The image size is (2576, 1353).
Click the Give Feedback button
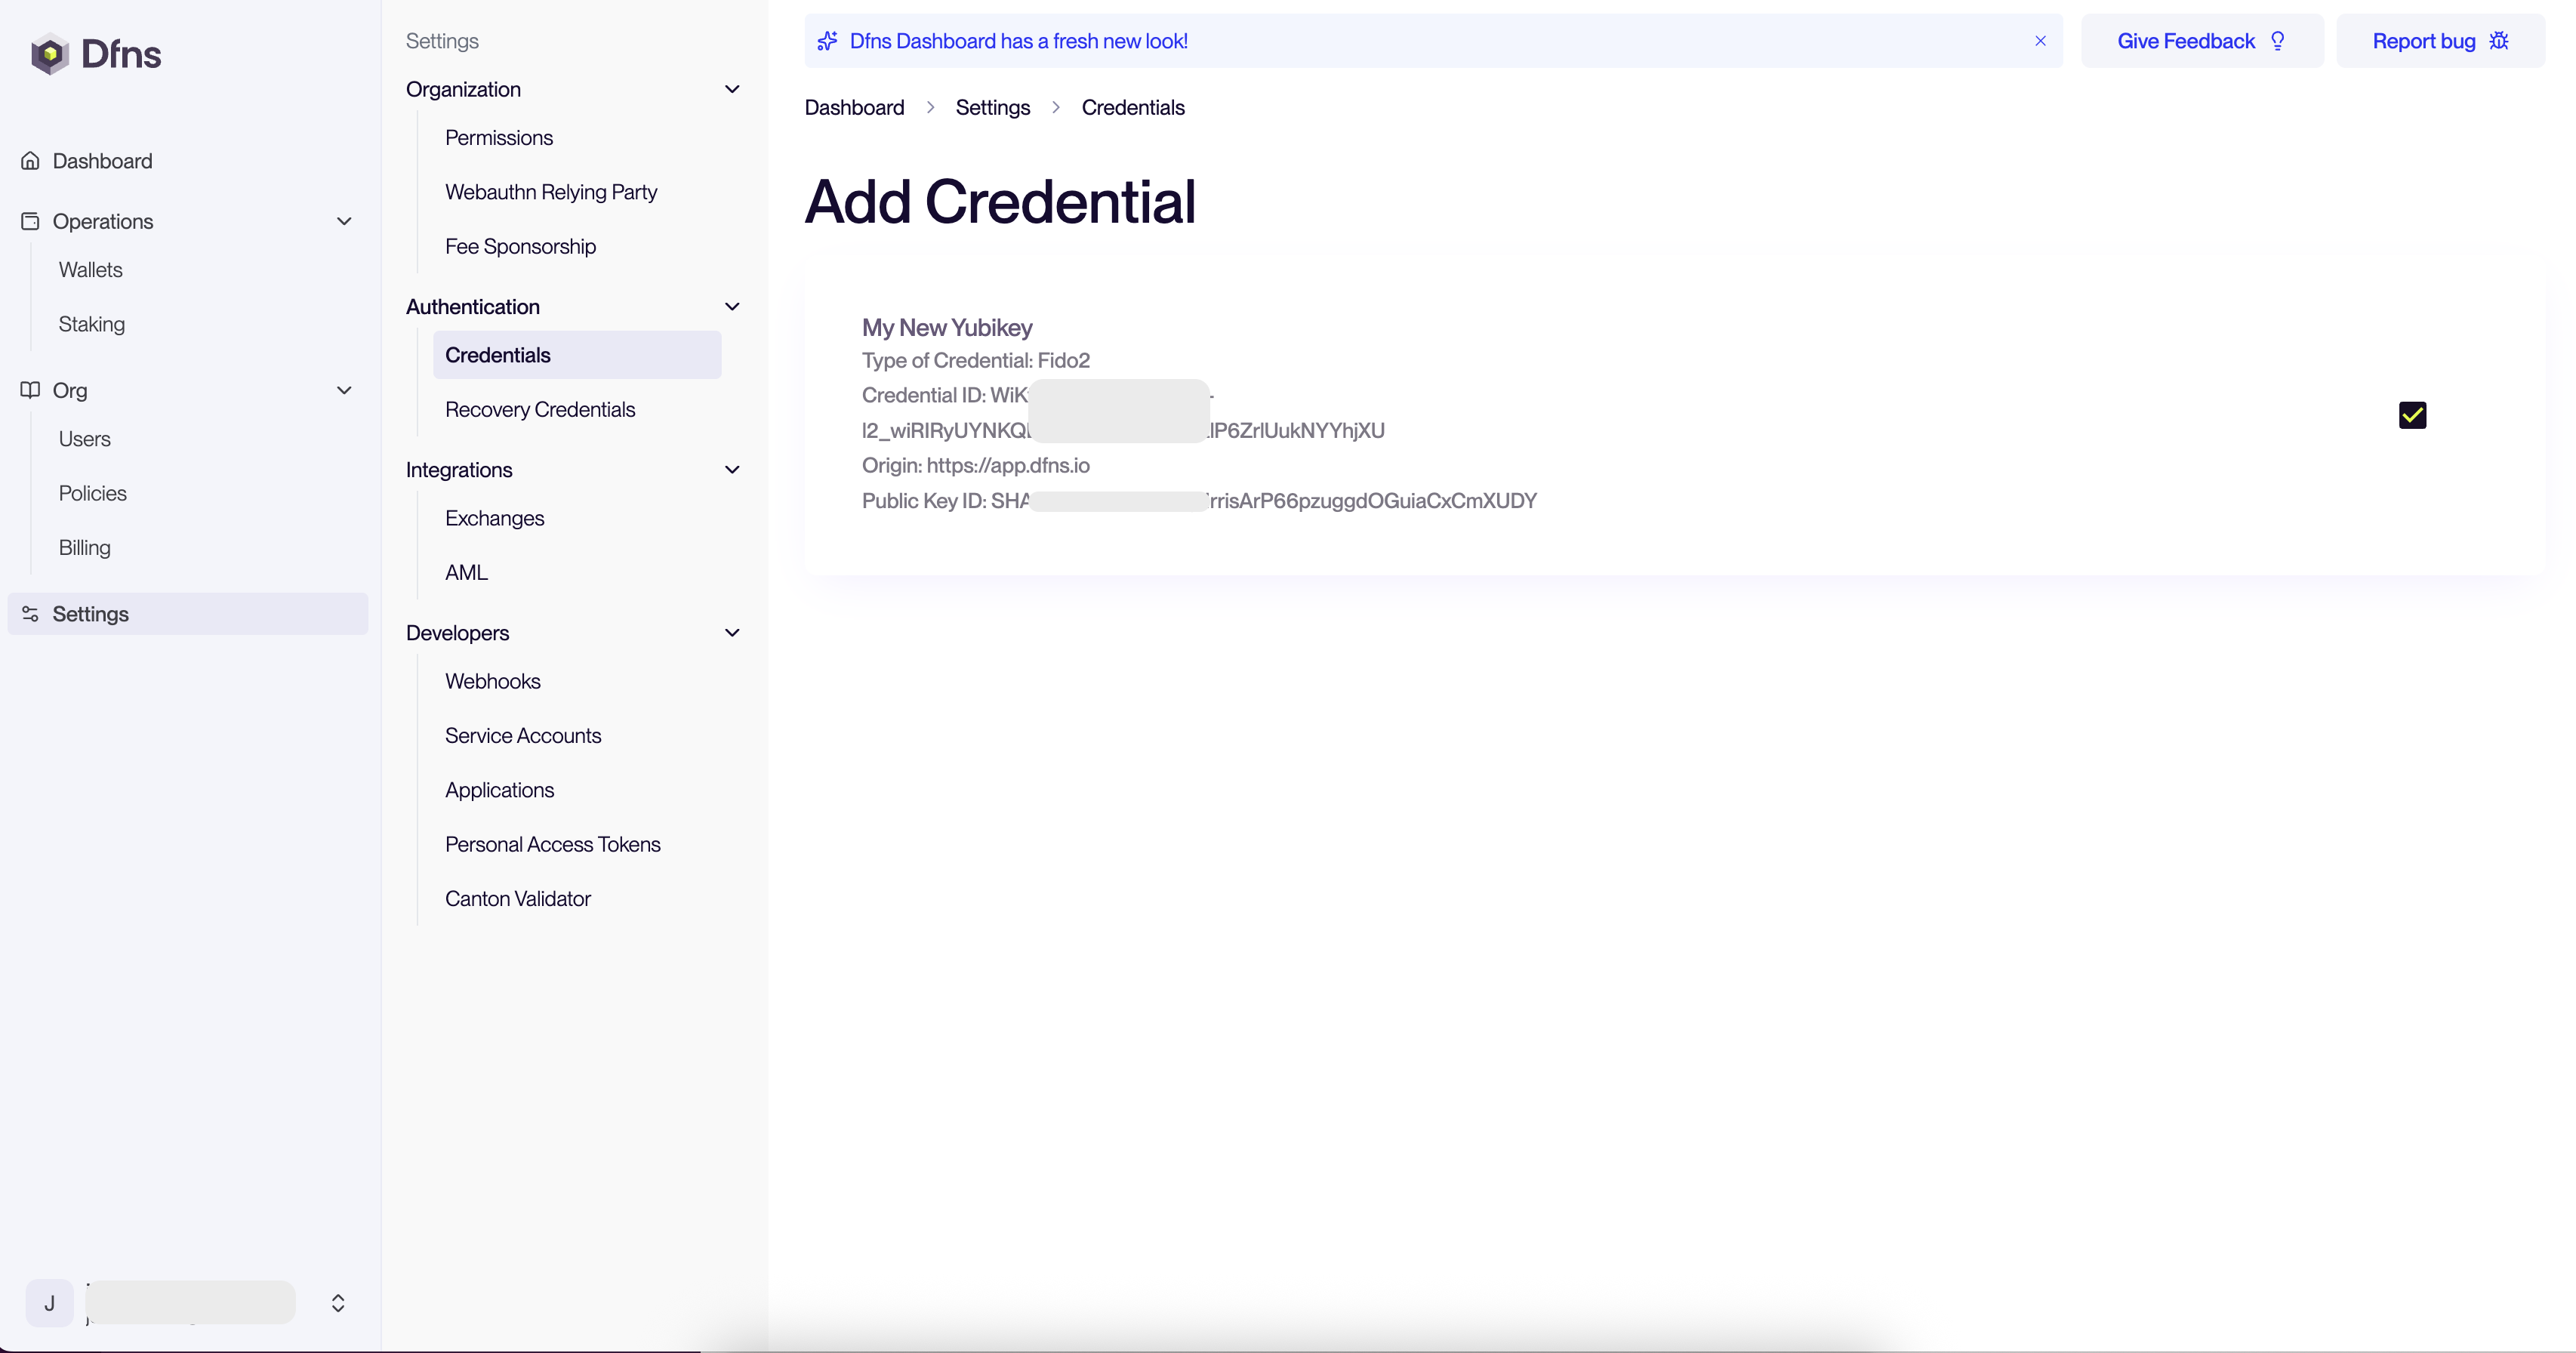point(2201,41)
